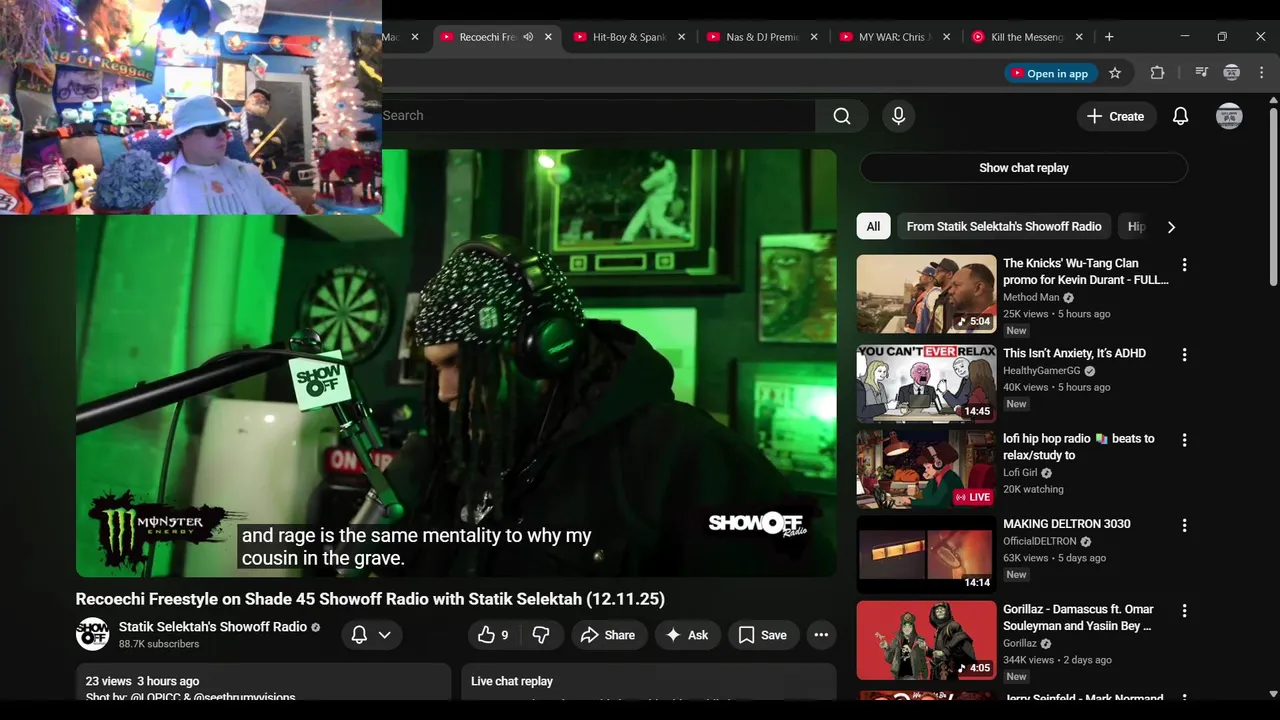
Task: Switch to Nas & DJ Premier tab
Action: (762, 37)
